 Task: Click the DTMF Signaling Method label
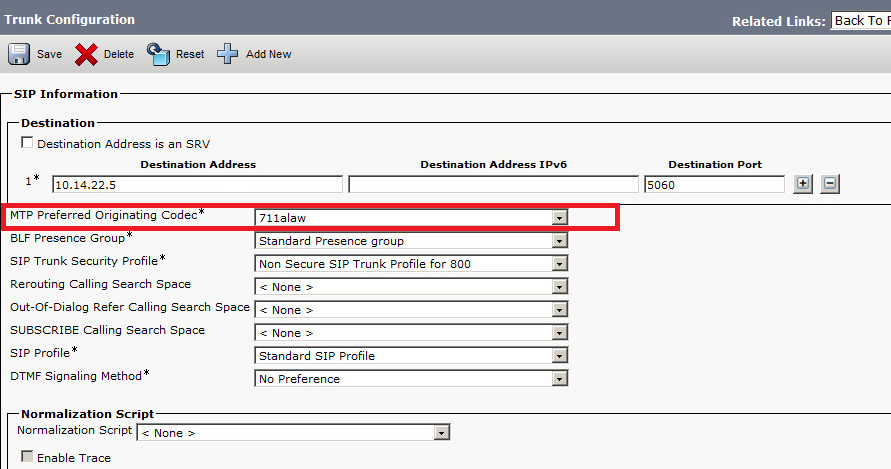pos(76,376)
